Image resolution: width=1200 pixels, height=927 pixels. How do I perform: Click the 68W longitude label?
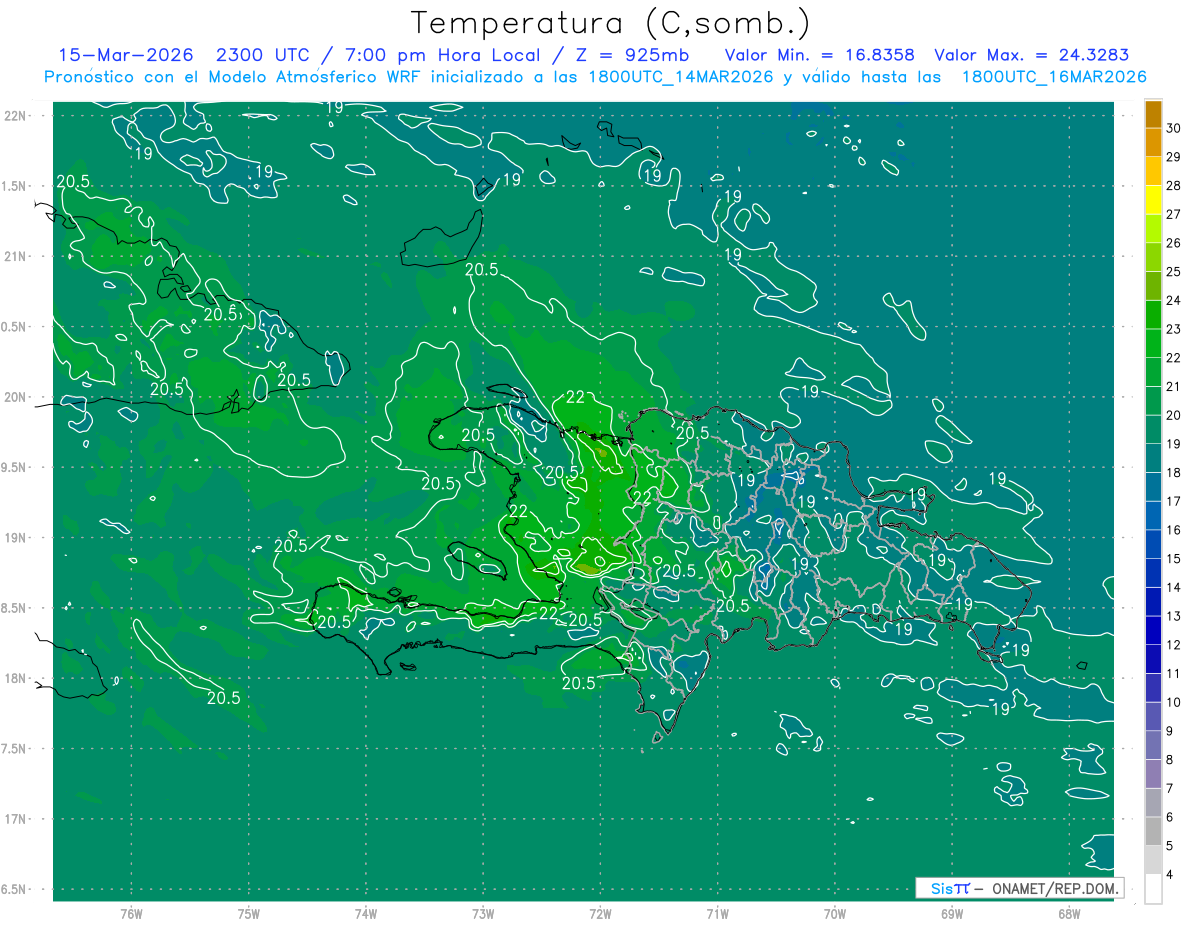click(x=1069, y=913)
